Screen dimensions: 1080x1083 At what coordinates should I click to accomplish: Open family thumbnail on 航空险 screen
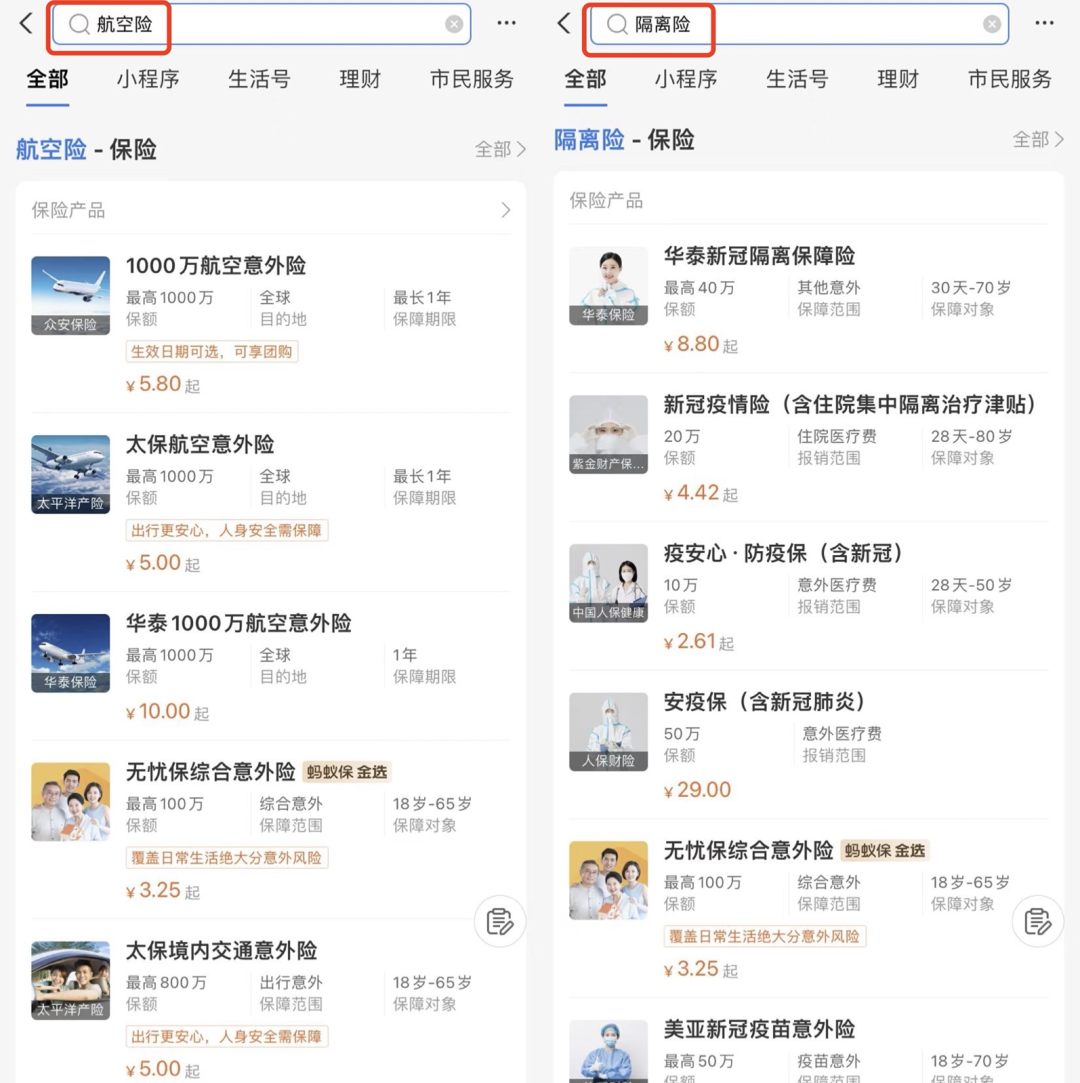click(x=70, y=802)
